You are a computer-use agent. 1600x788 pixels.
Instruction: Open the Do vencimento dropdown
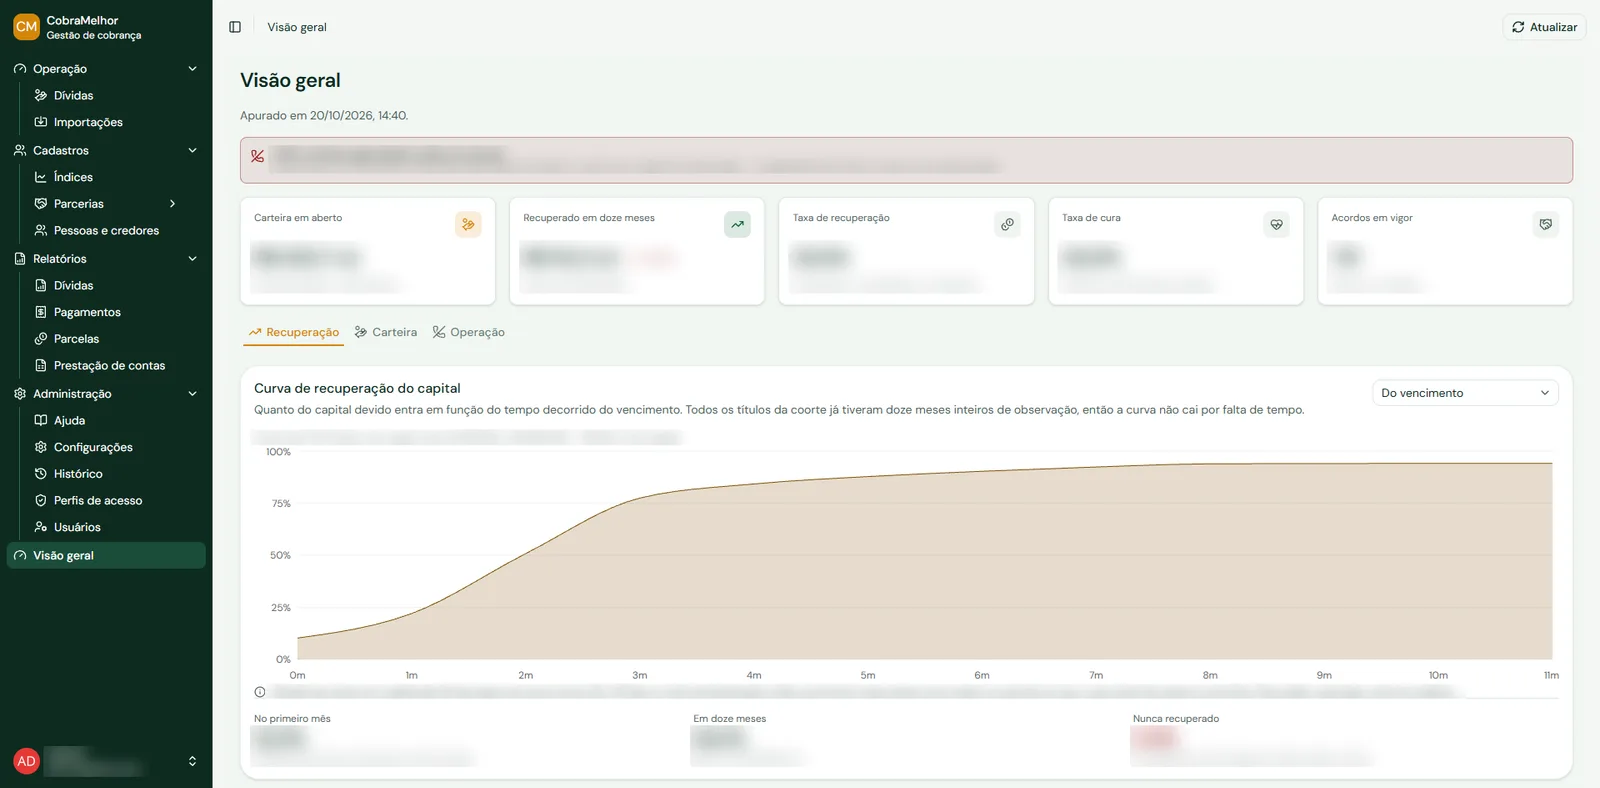tap(1465, 393)
